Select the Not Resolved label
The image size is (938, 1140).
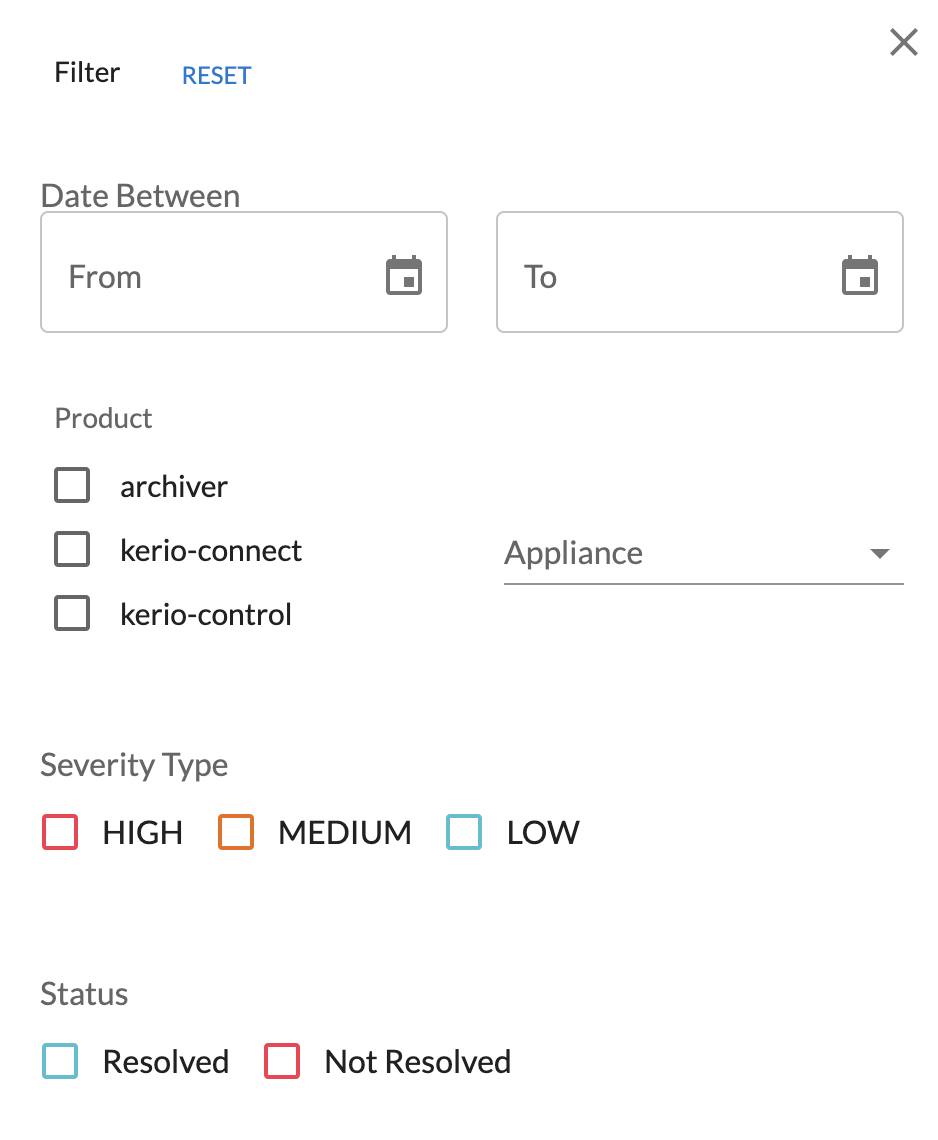coord(417,1061)
